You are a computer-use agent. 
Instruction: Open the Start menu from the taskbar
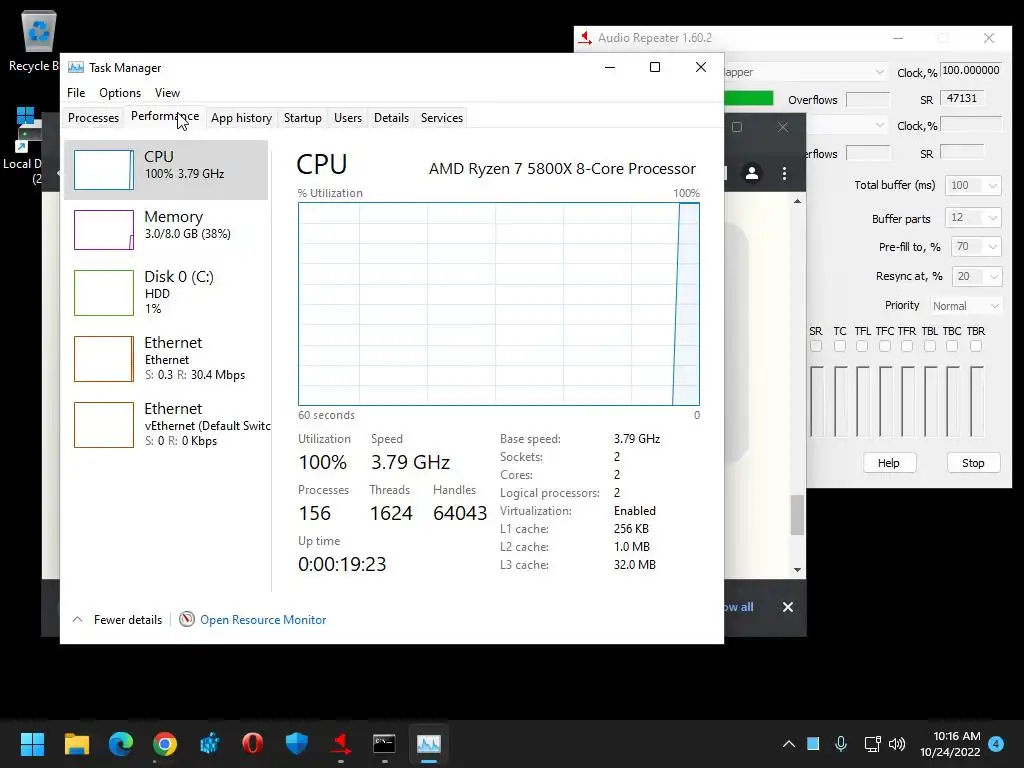click(32, 744)
